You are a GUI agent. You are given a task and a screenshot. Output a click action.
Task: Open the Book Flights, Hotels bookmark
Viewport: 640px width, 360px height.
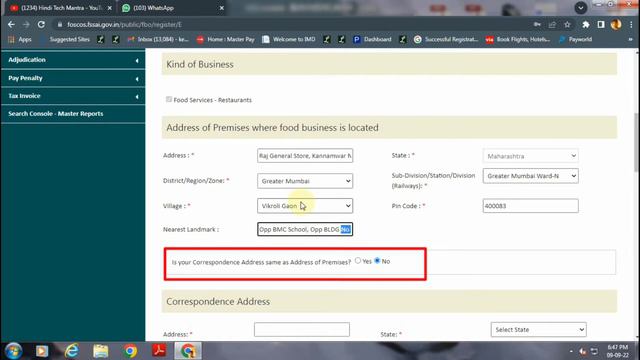click(518, 39)
